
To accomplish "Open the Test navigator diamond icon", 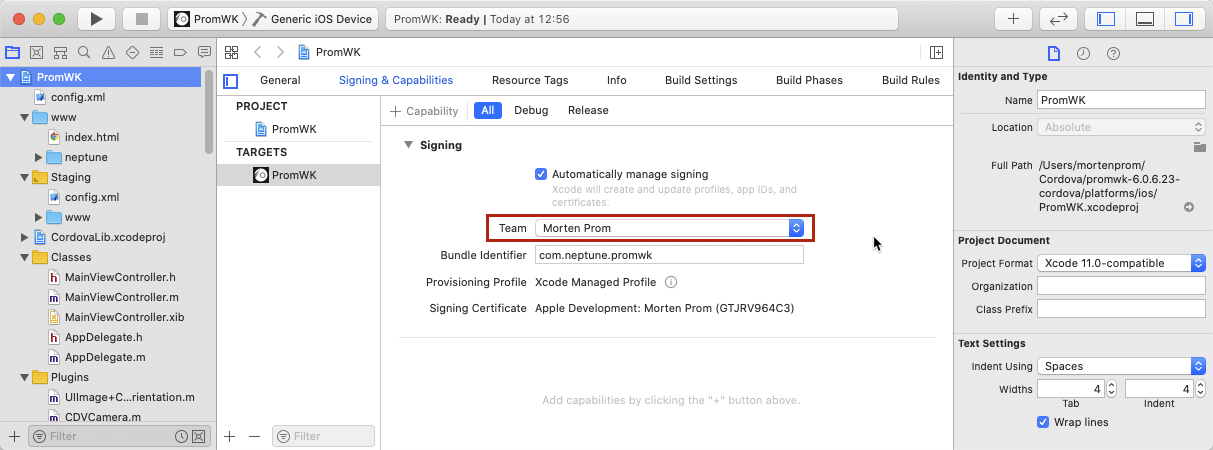I will [x=132, y=52].
